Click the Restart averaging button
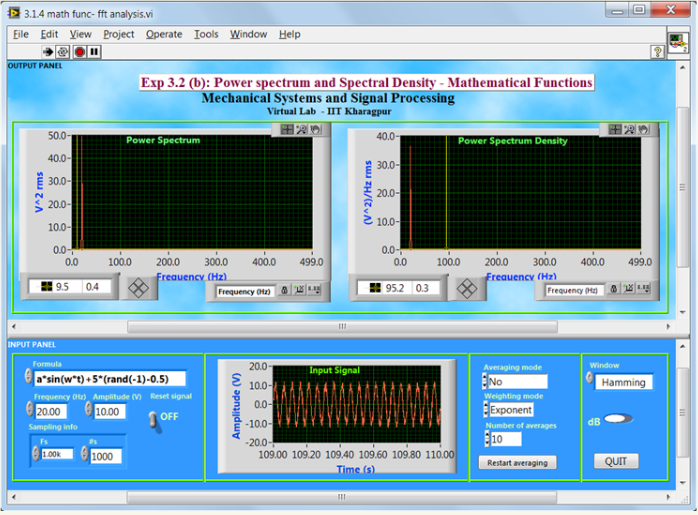 tap(517, 462)
